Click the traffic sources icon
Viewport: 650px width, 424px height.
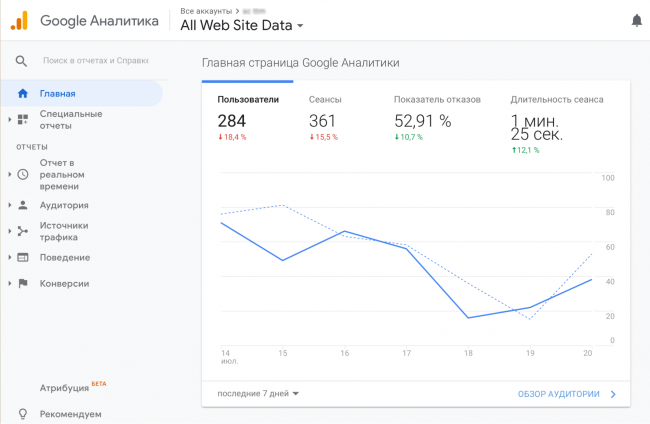(x=22, y=231)
